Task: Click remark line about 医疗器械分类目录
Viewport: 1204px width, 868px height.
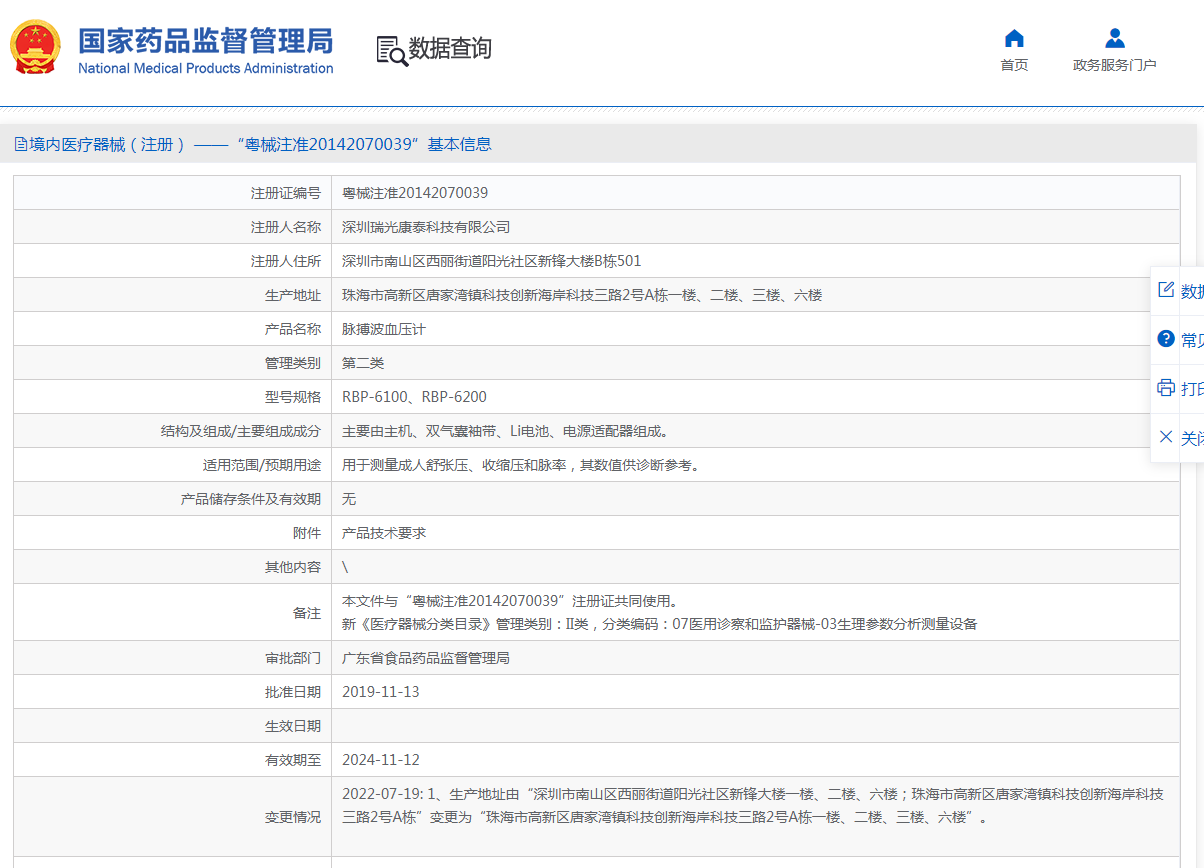Action: (x=660, y=624)
